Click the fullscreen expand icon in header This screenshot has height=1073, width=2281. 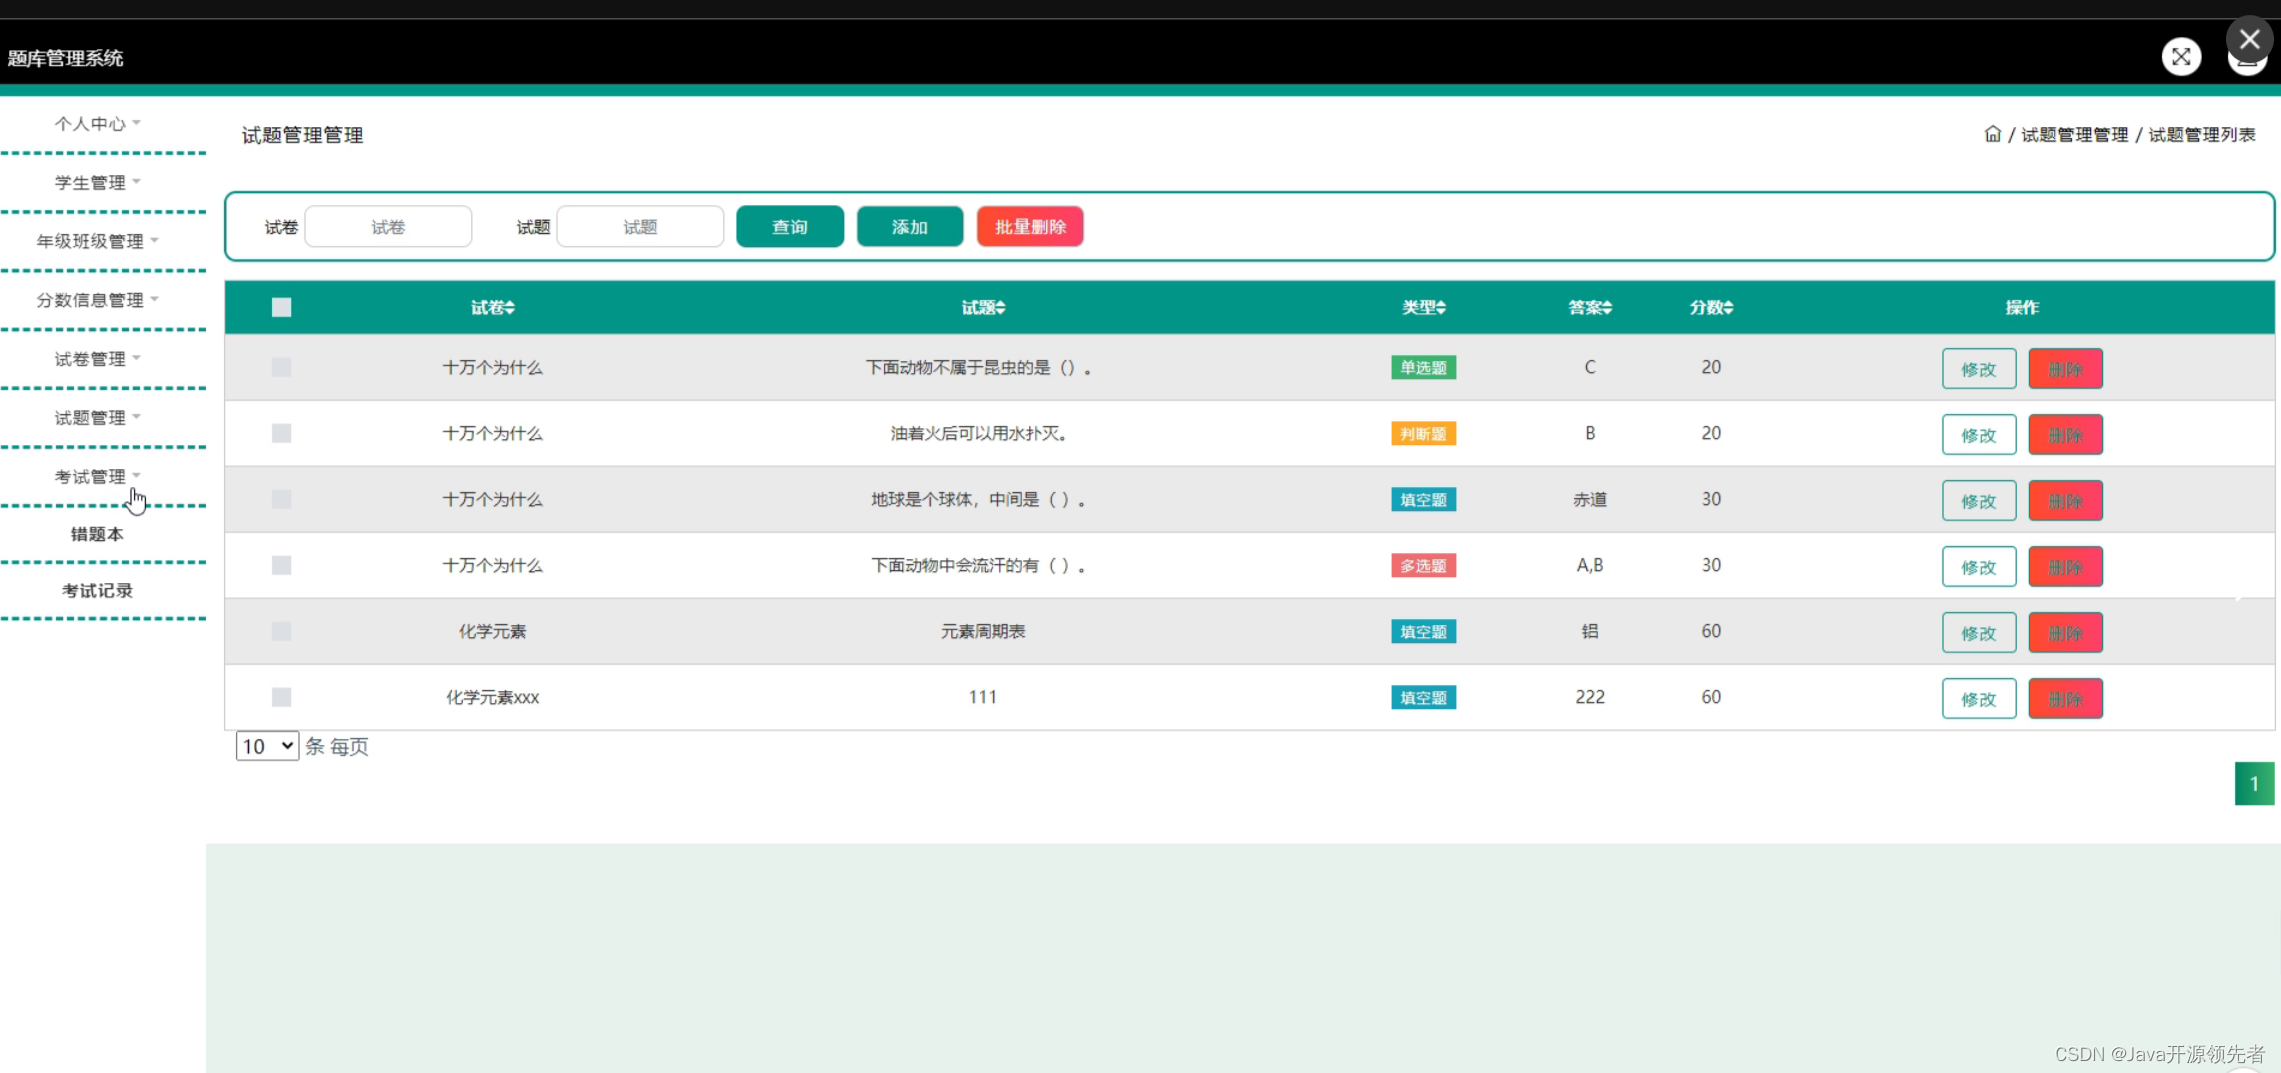tap(2181, 57)
